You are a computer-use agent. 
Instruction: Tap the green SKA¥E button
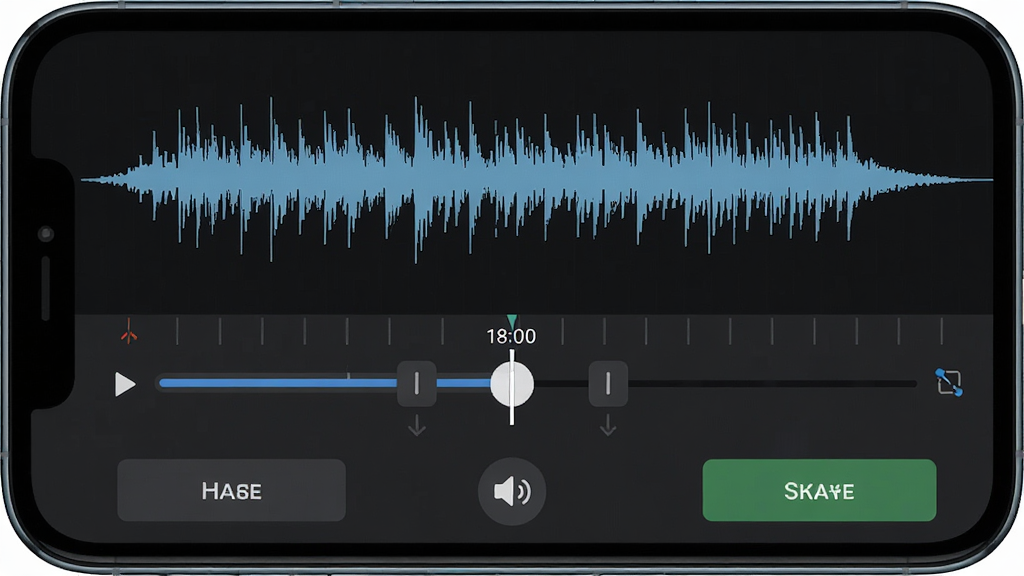819,490
